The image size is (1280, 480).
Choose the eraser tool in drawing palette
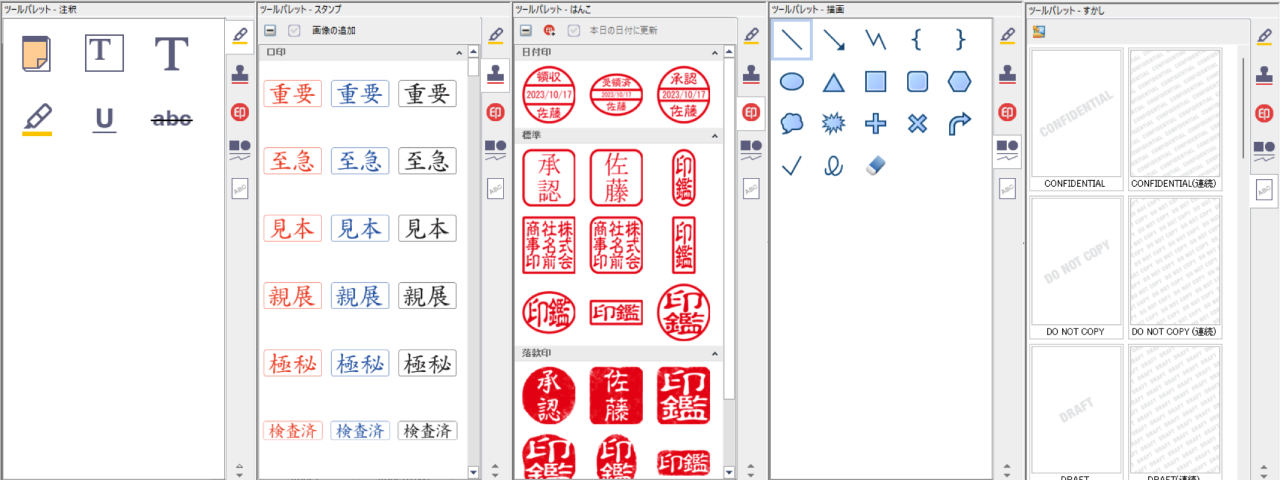tap(874, 165)
